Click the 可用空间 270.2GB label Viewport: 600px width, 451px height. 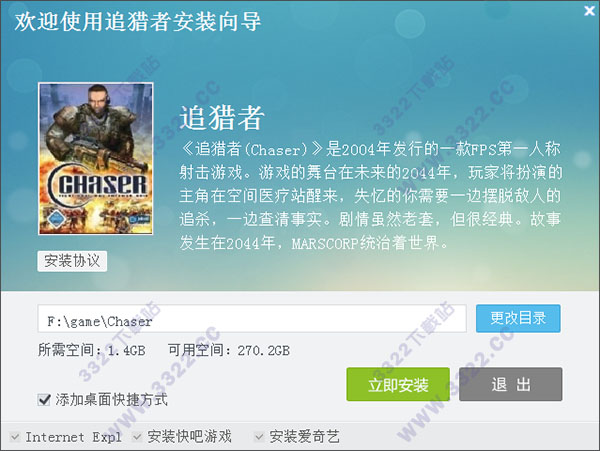(x=229, y=350)
